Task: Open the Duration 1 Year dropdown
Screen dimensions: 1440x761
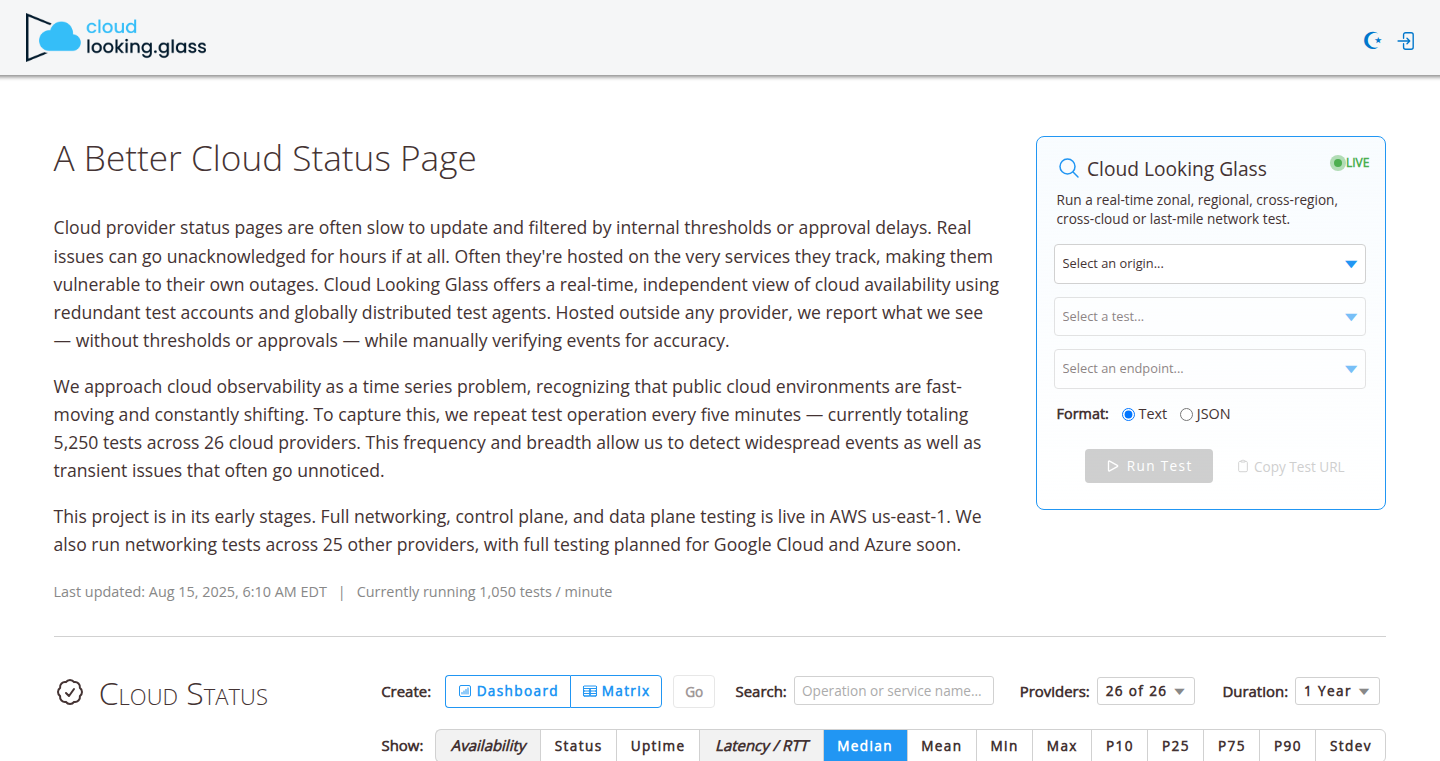Action: coord(1337,691)
